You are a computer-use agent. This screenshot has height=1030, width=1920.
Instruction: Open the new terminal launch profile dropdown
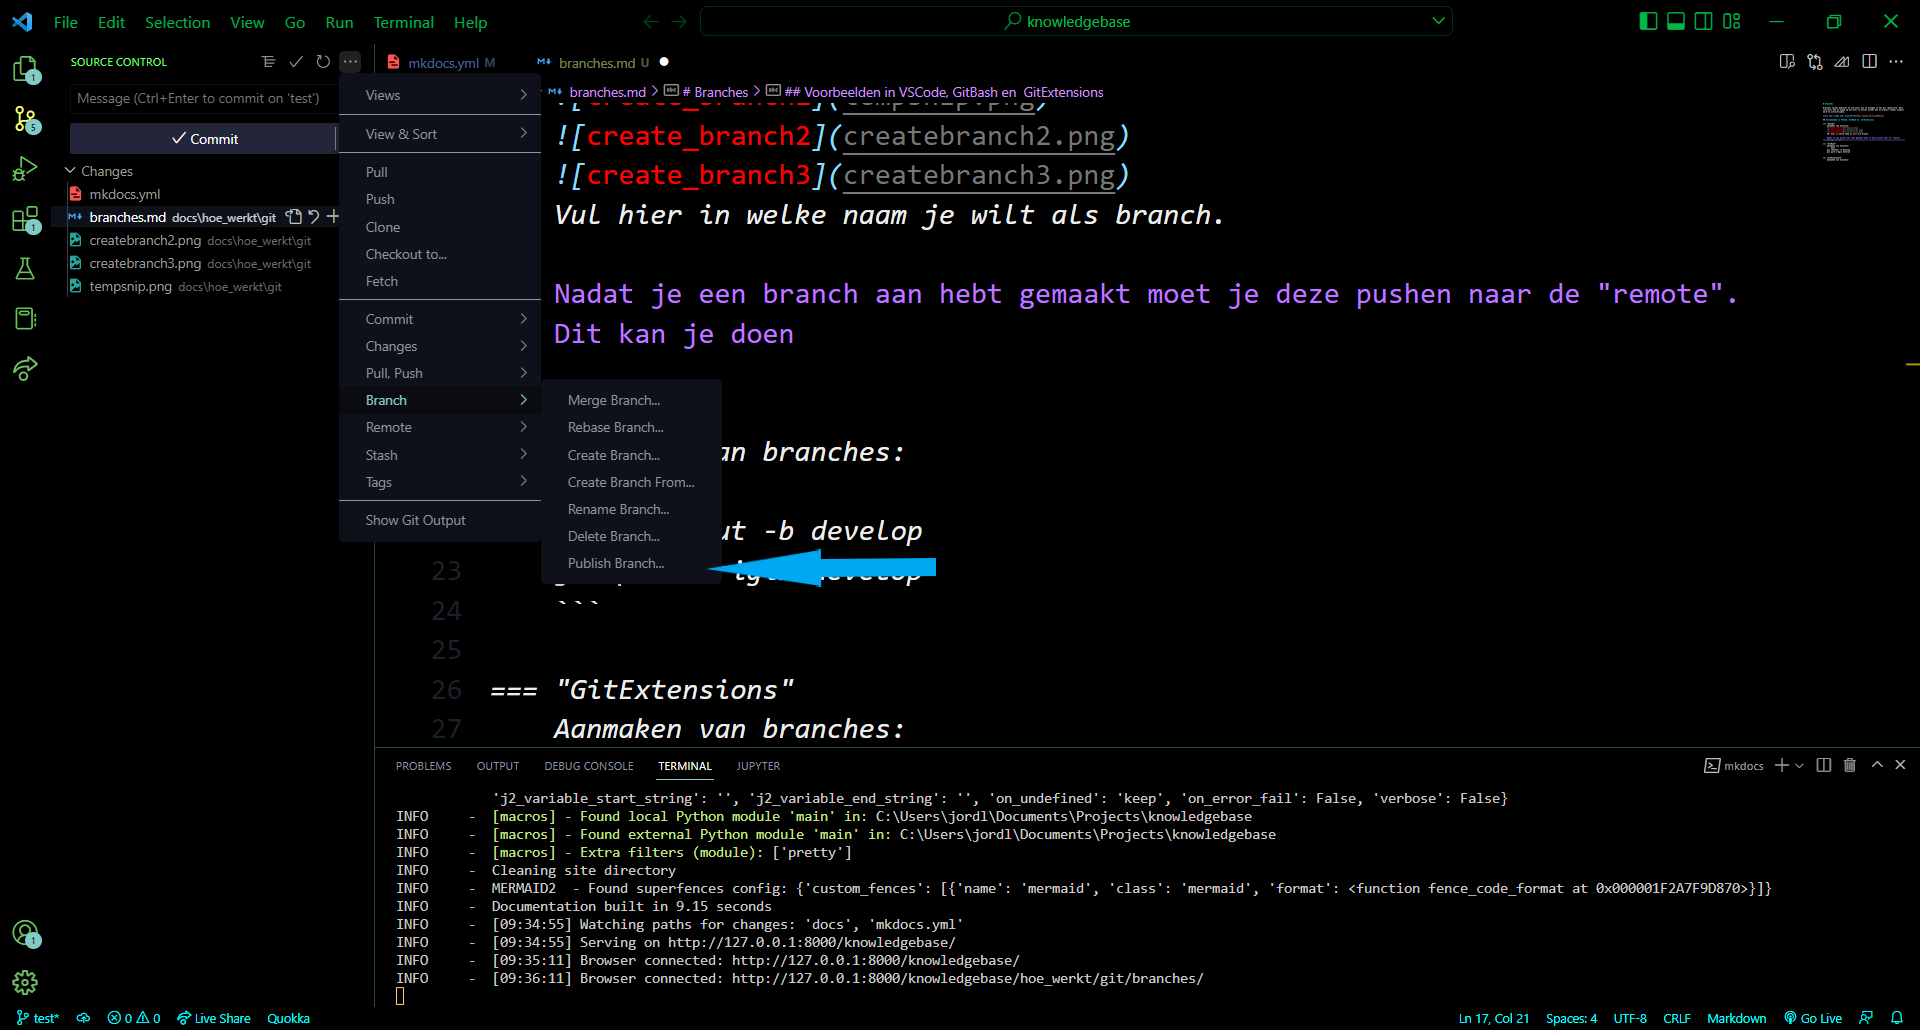pos(1800,765)
